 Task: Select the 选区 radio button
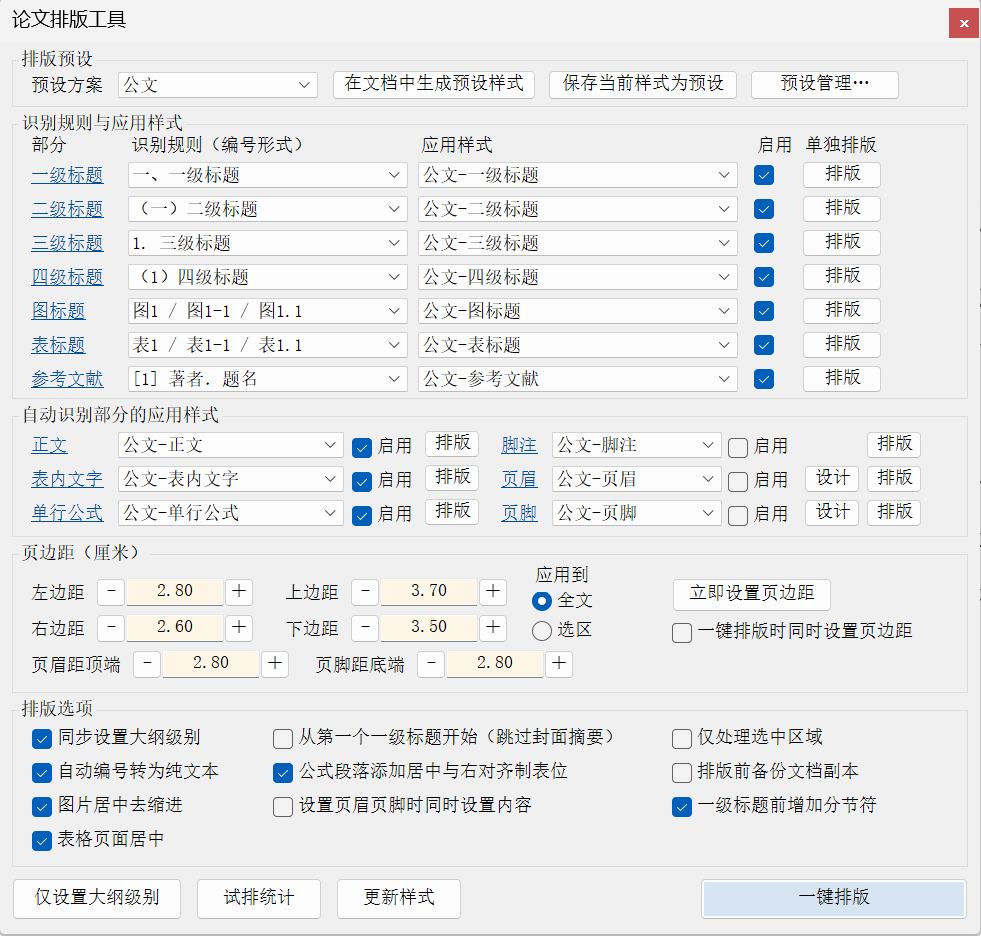point(542,630)
